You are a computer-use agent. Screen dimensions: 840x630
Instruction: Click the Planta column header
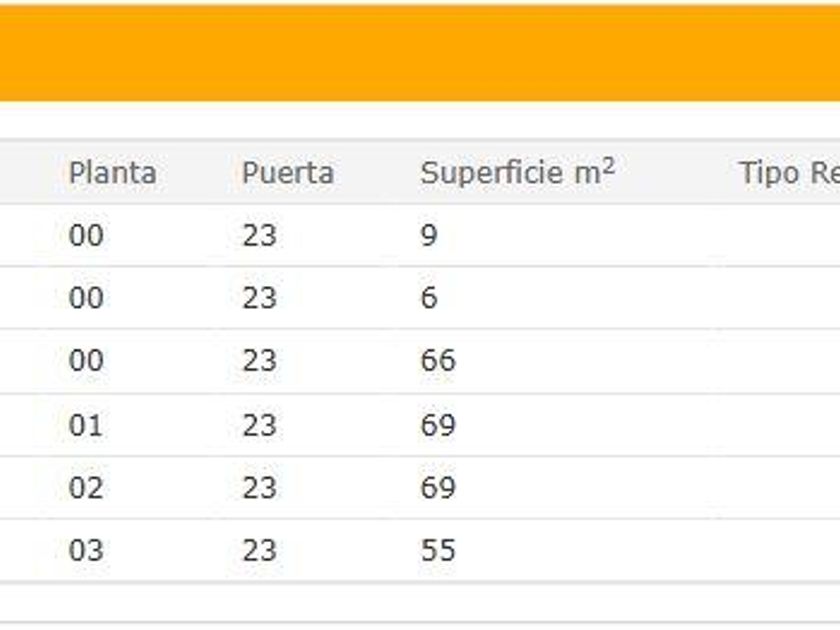112,173
